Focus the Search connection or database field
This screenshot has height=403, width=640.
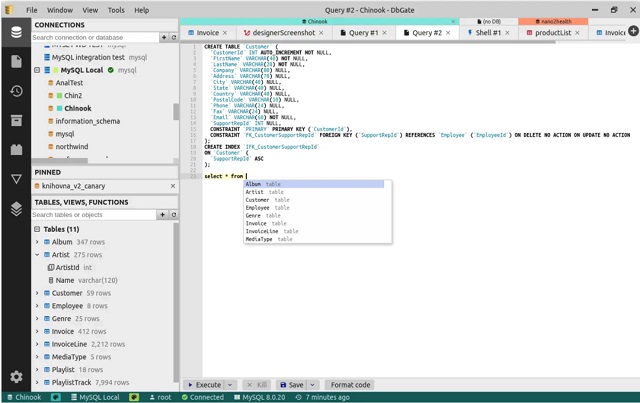95,37
